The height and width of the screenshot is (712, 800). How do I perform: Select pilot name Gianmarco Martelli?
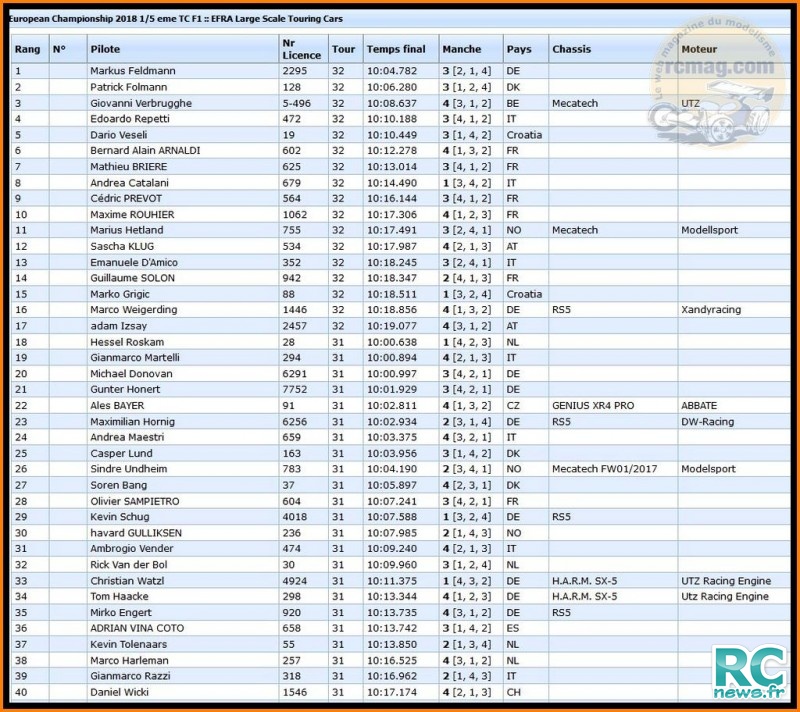point(135,358)
